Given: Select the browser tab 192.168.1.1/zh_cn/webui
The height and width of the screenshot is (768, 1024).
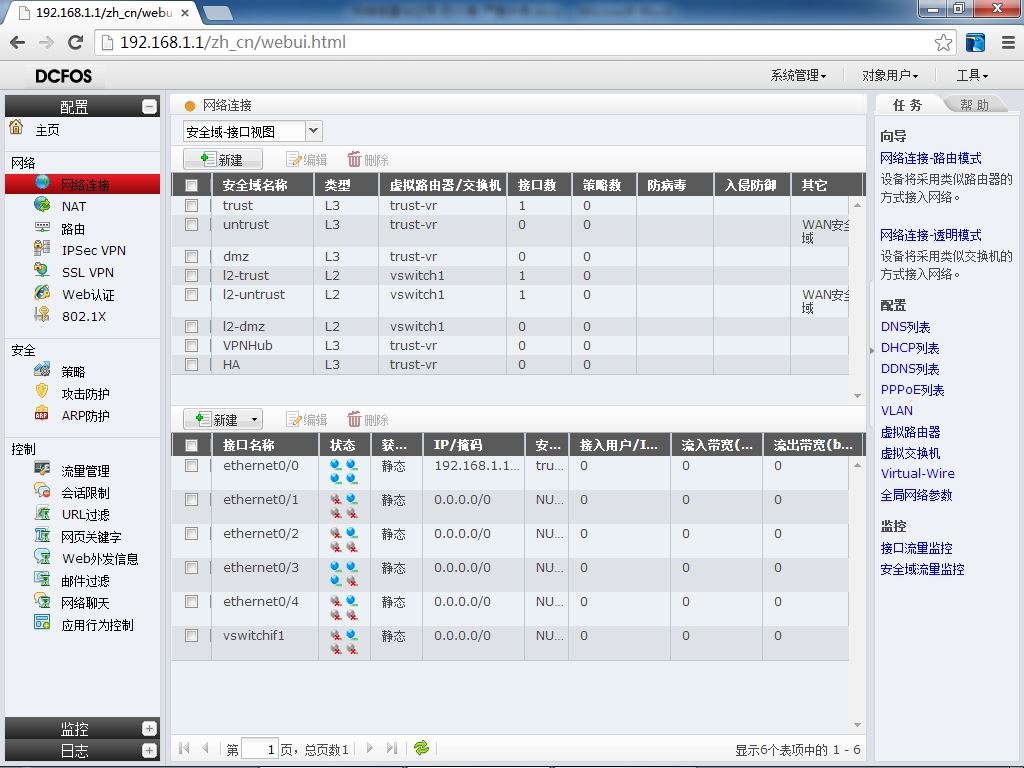Looking at the screenshot, I should coord(104,12).
